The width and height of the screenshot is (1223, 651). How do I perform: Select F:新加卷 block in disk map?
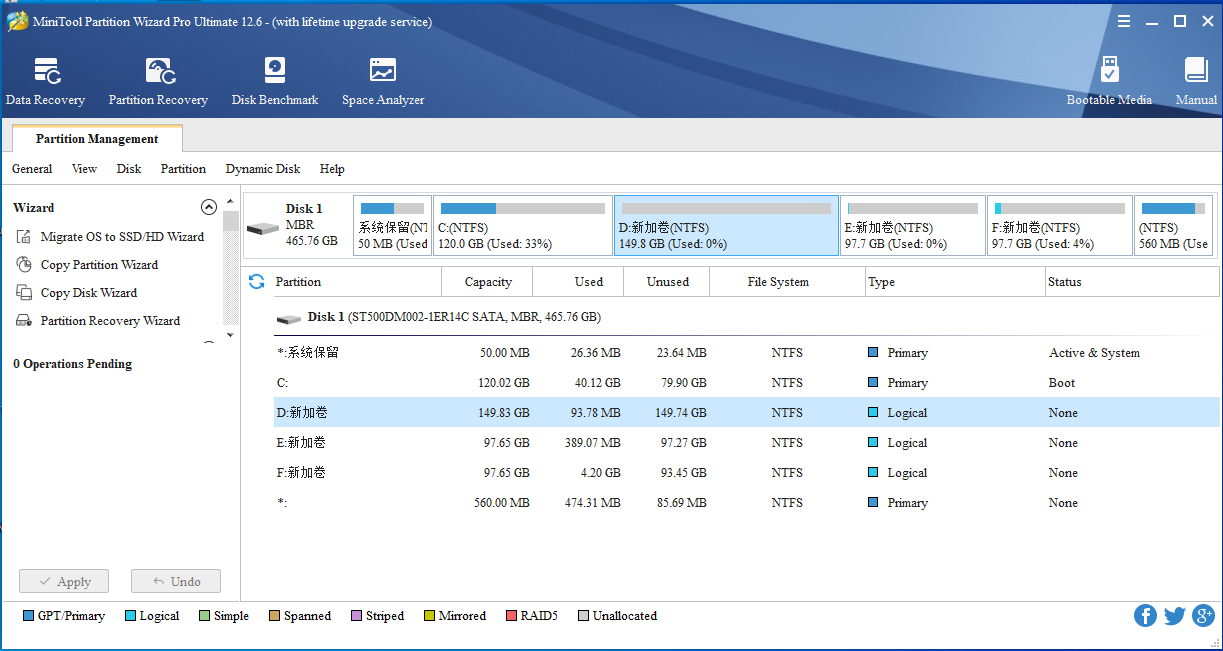(1059, 226)
